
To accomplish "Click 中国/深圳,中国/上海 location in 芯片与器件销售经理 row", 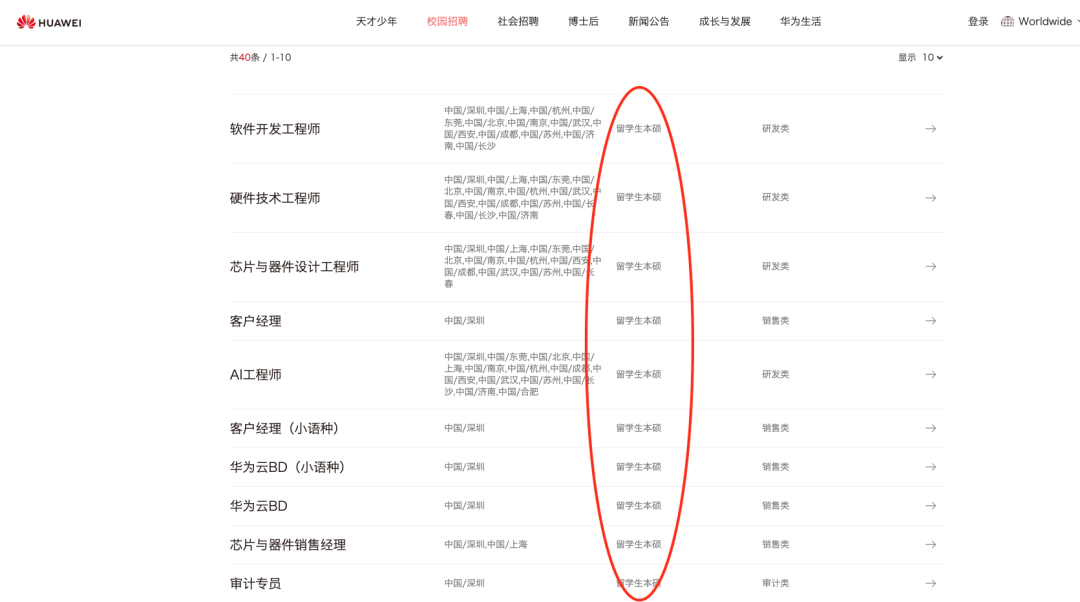I will pos(486,545).
